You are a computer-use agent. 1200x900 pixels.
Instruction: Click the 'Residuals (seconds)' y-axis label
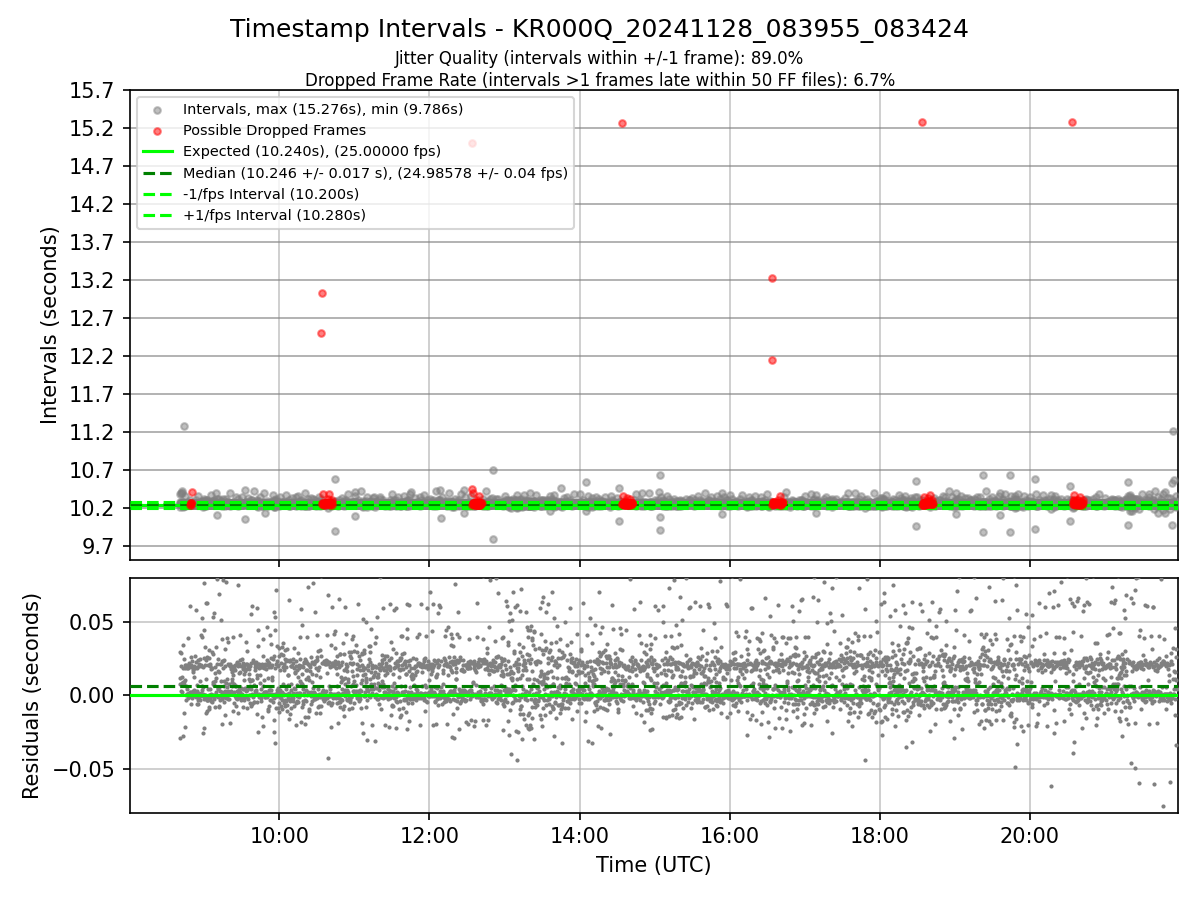click(x=31, y=696)
